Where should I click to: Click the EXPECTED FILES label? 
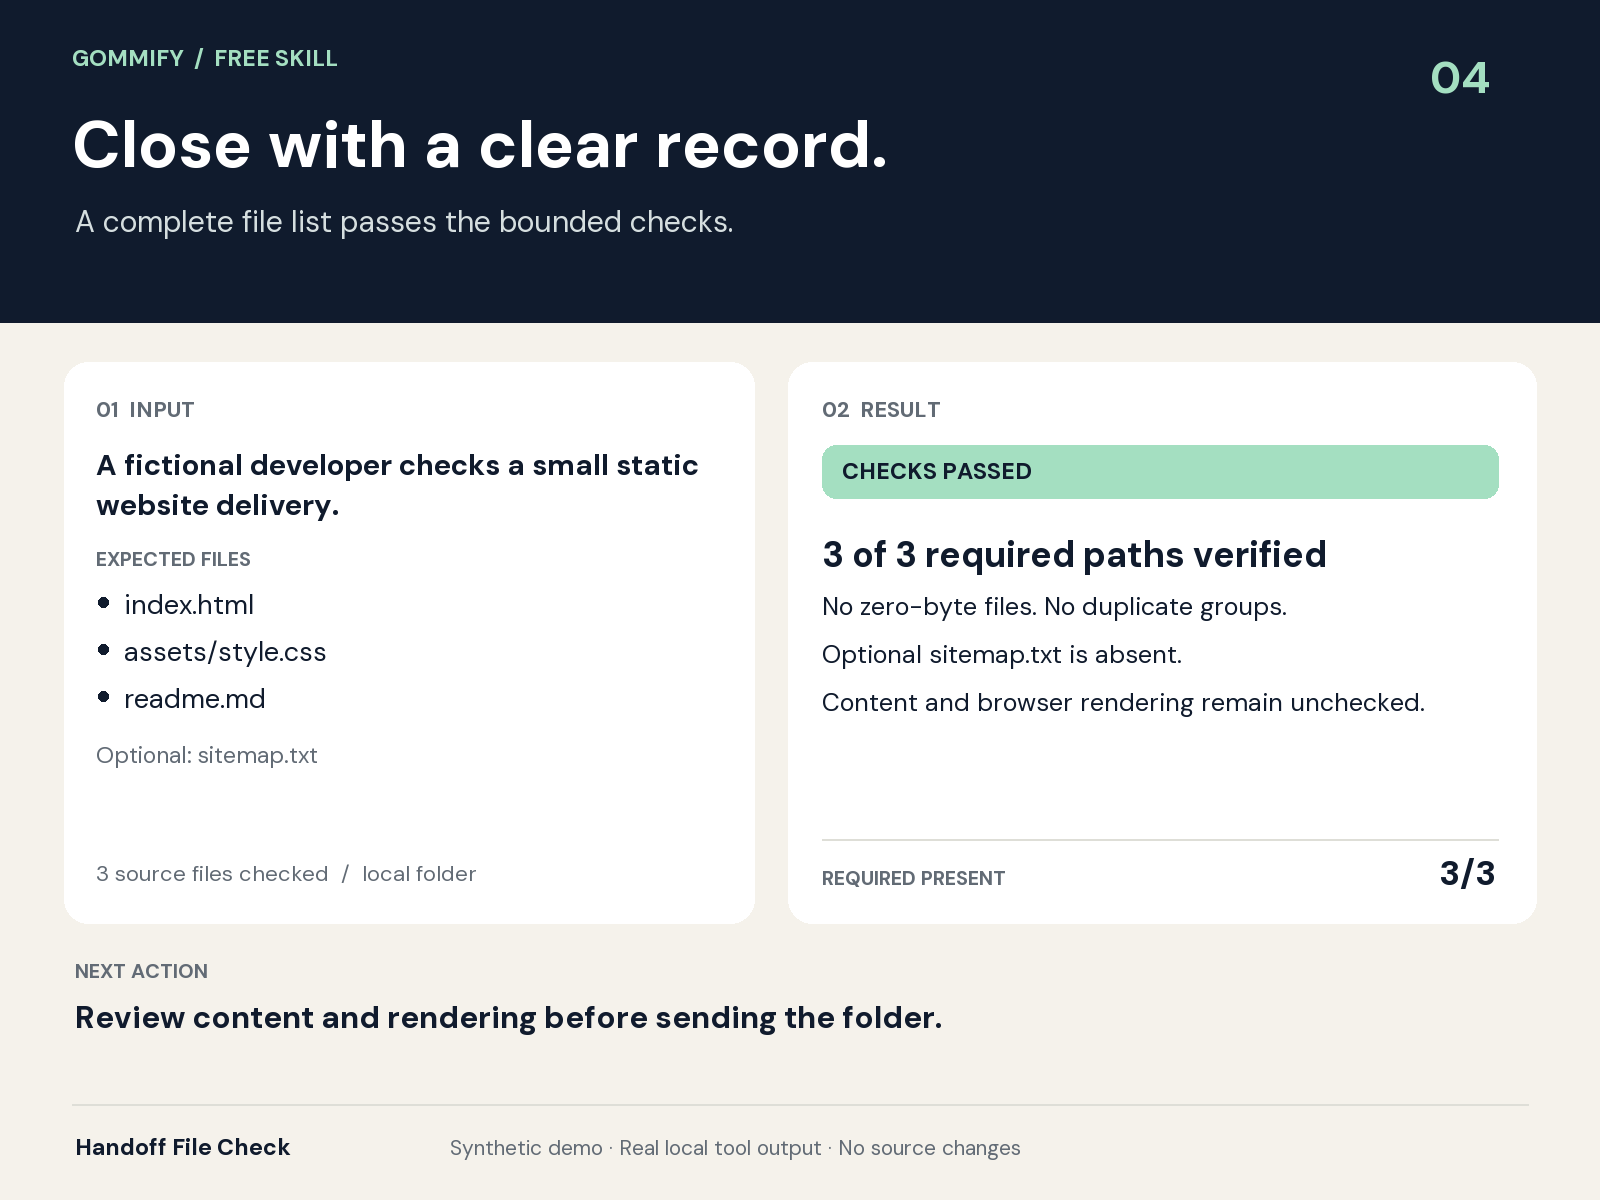coord(173,559)
